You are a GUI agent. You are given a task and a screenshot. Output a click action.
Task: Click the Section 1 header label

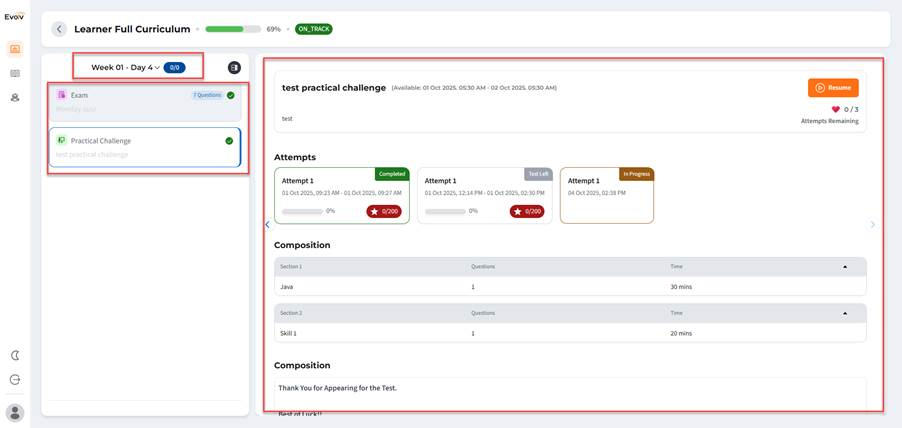pyautogui.click(x=291, y=267)
